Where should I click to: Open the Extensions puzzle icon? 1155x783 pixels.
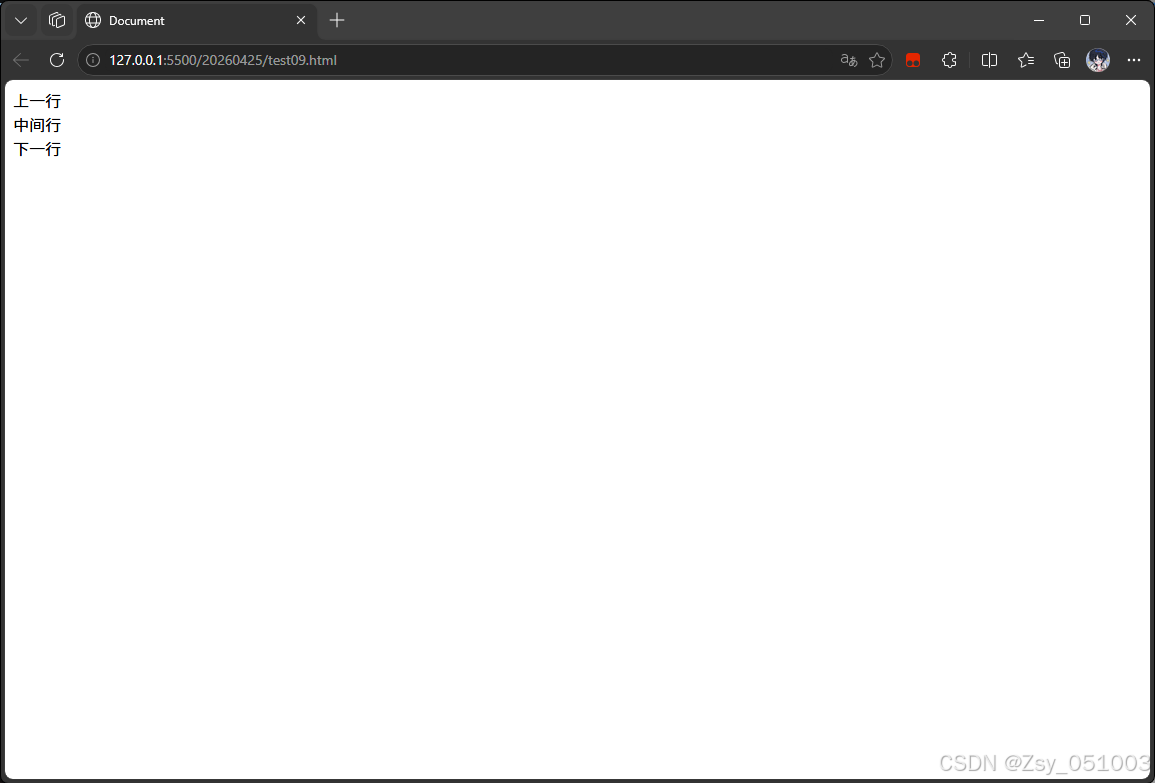(949, 60)
